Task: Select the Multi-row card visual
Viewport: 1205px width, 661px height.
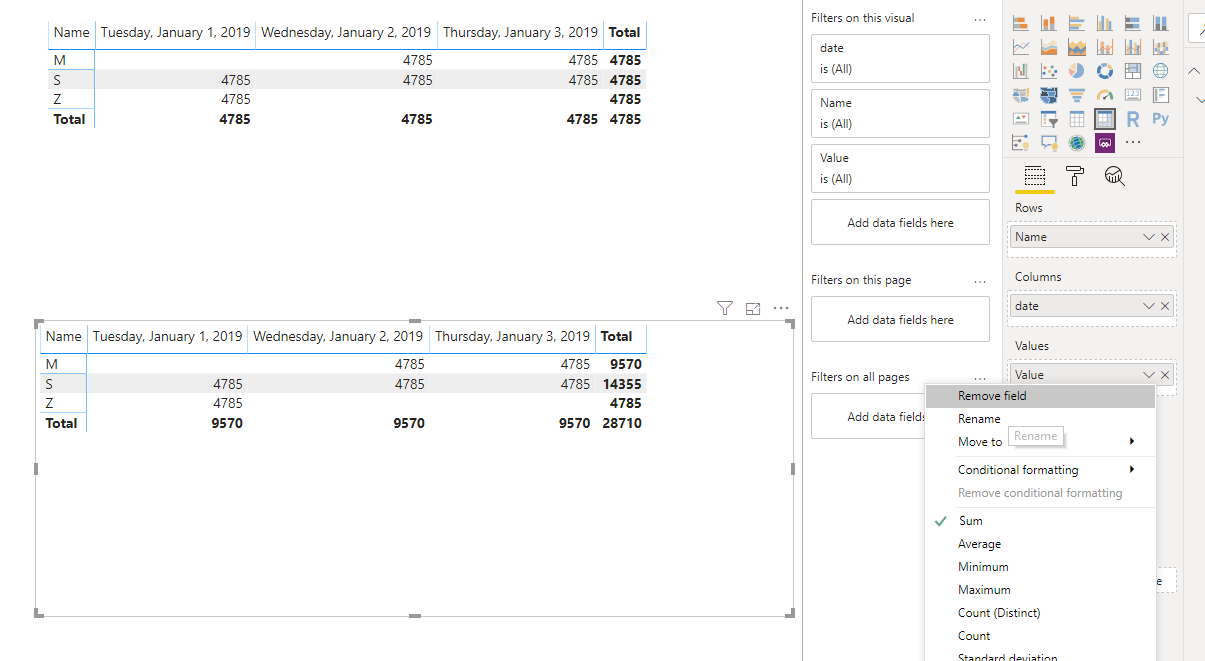Action: point(1160,95)
